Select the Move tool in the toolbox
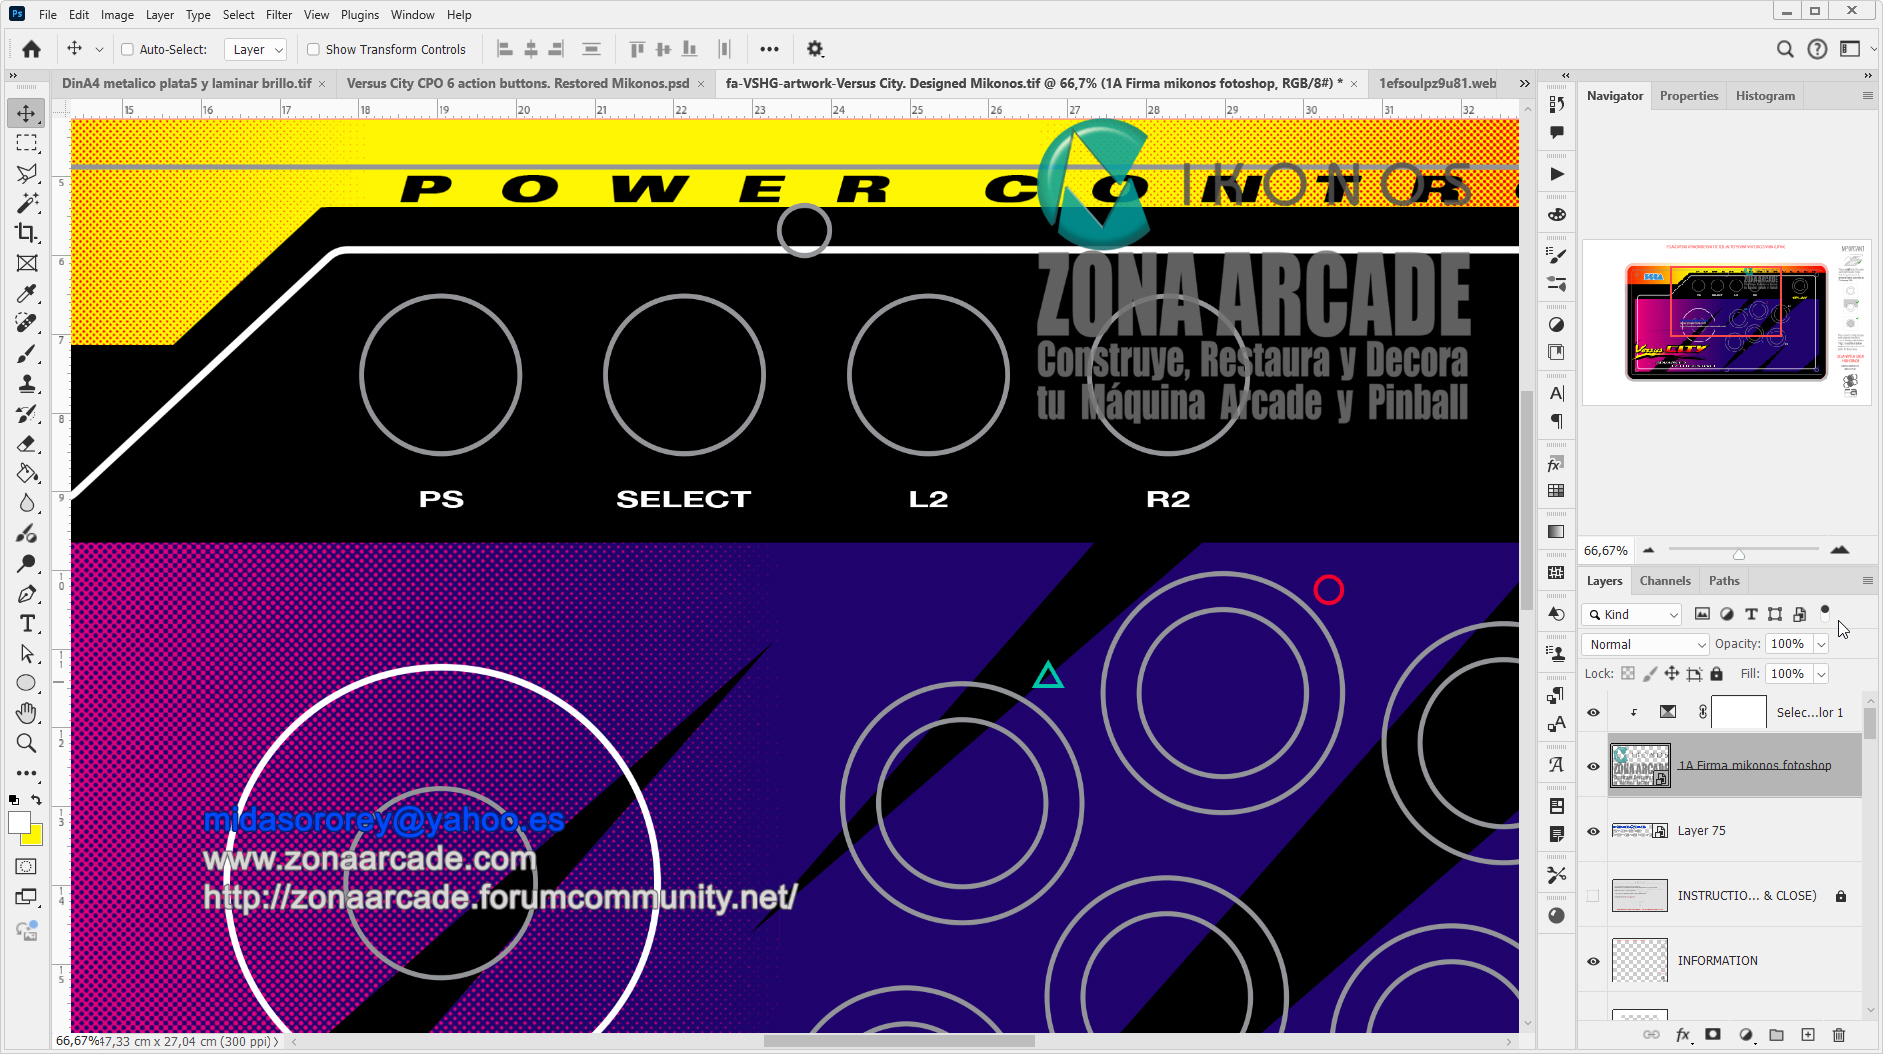Image resolution: width=1883 pixels, height=1054 pixels. [27, 113]
